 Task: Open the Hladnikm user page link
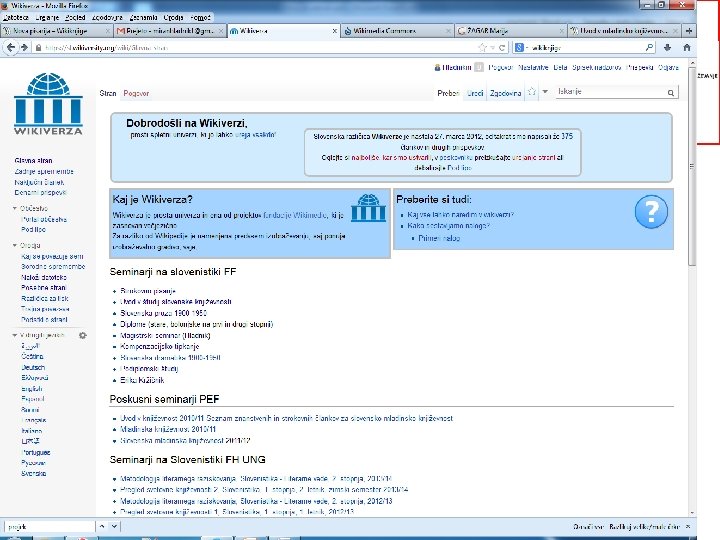point(457,68)
